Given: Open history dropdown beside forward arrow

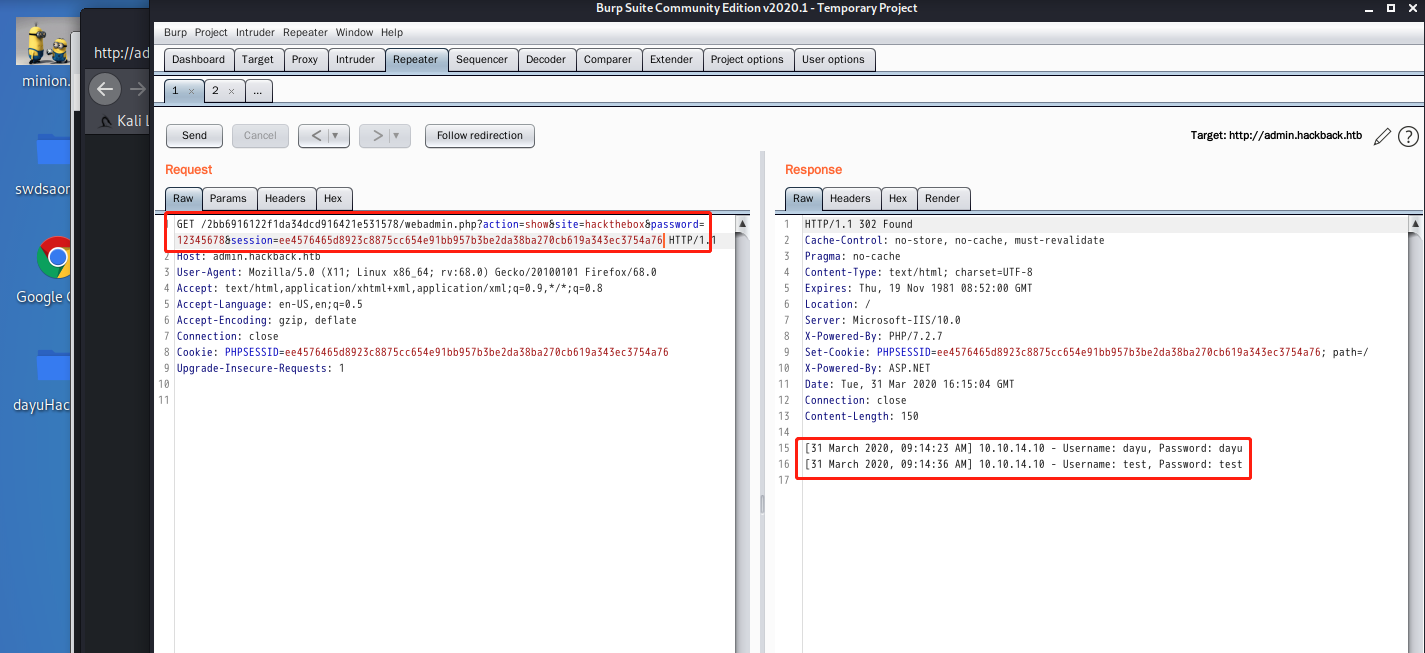Looking at the screenshot, I should 398,136.
